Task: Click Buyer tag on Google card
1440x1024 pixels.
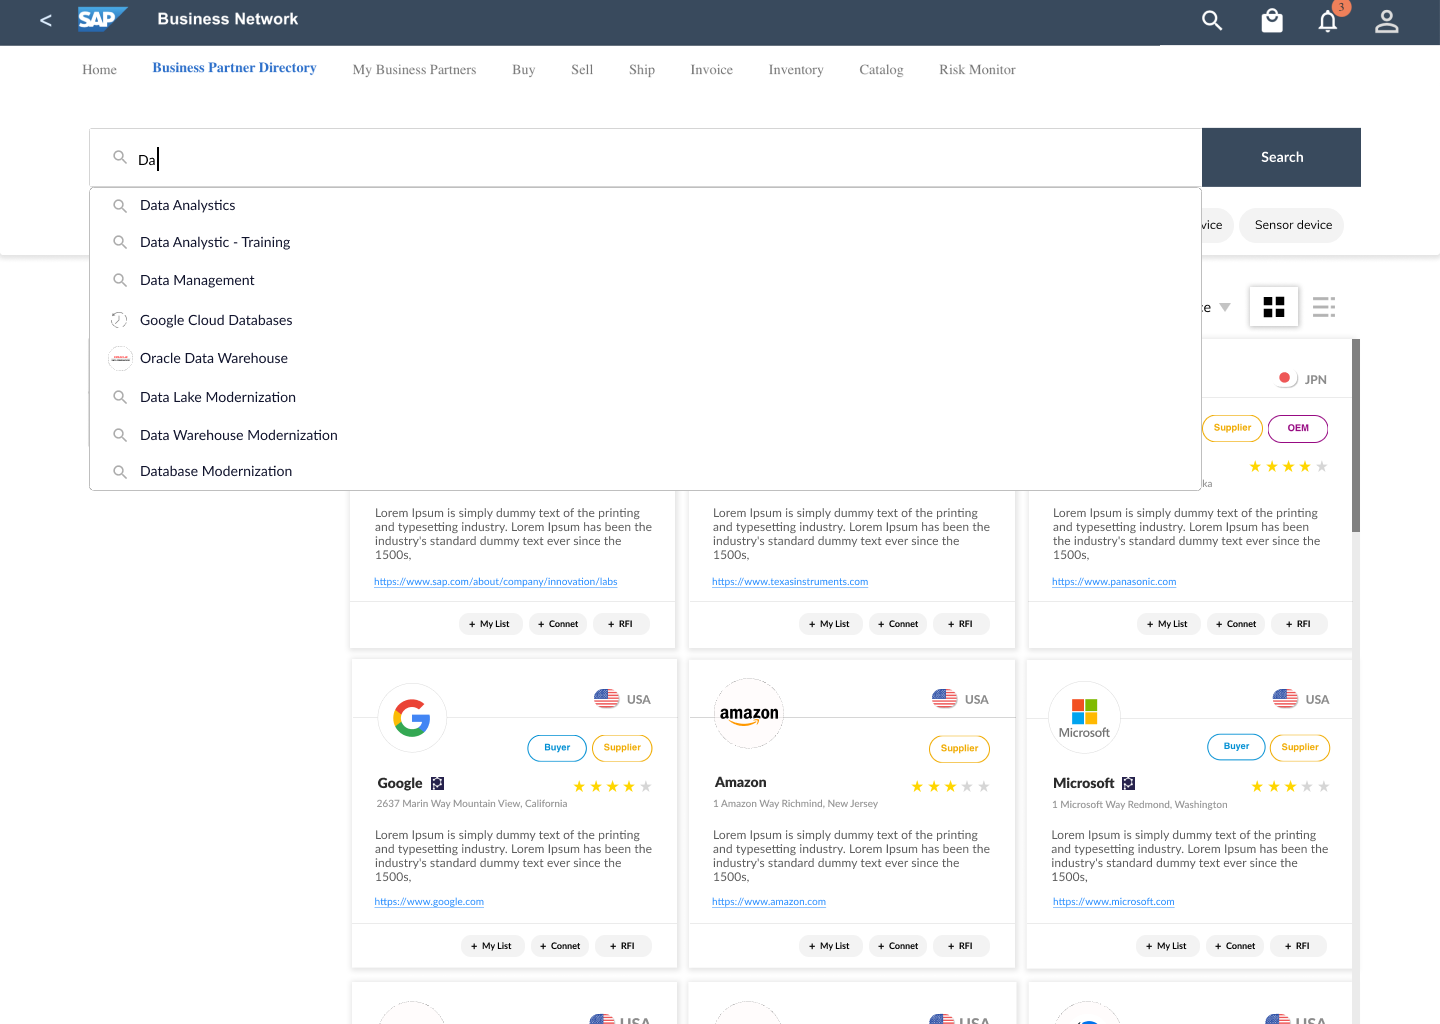Action: pyautogui.click(x=557, y=747)
